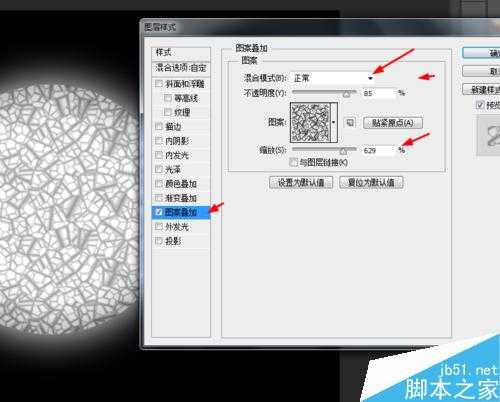
Task: Confirm dialog with 确定 button
Action: 481,53
